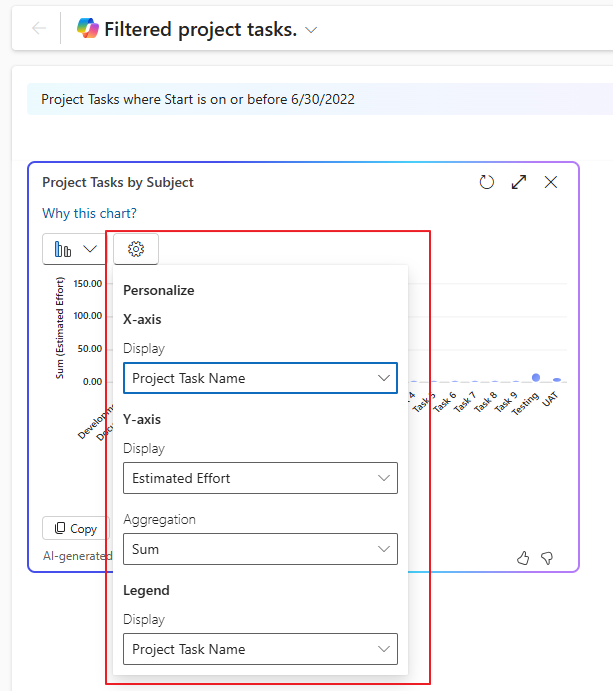This screenshot has height=691, width=613.
Task: Open the X-axis Display dropdown
Action: [260, 378]
